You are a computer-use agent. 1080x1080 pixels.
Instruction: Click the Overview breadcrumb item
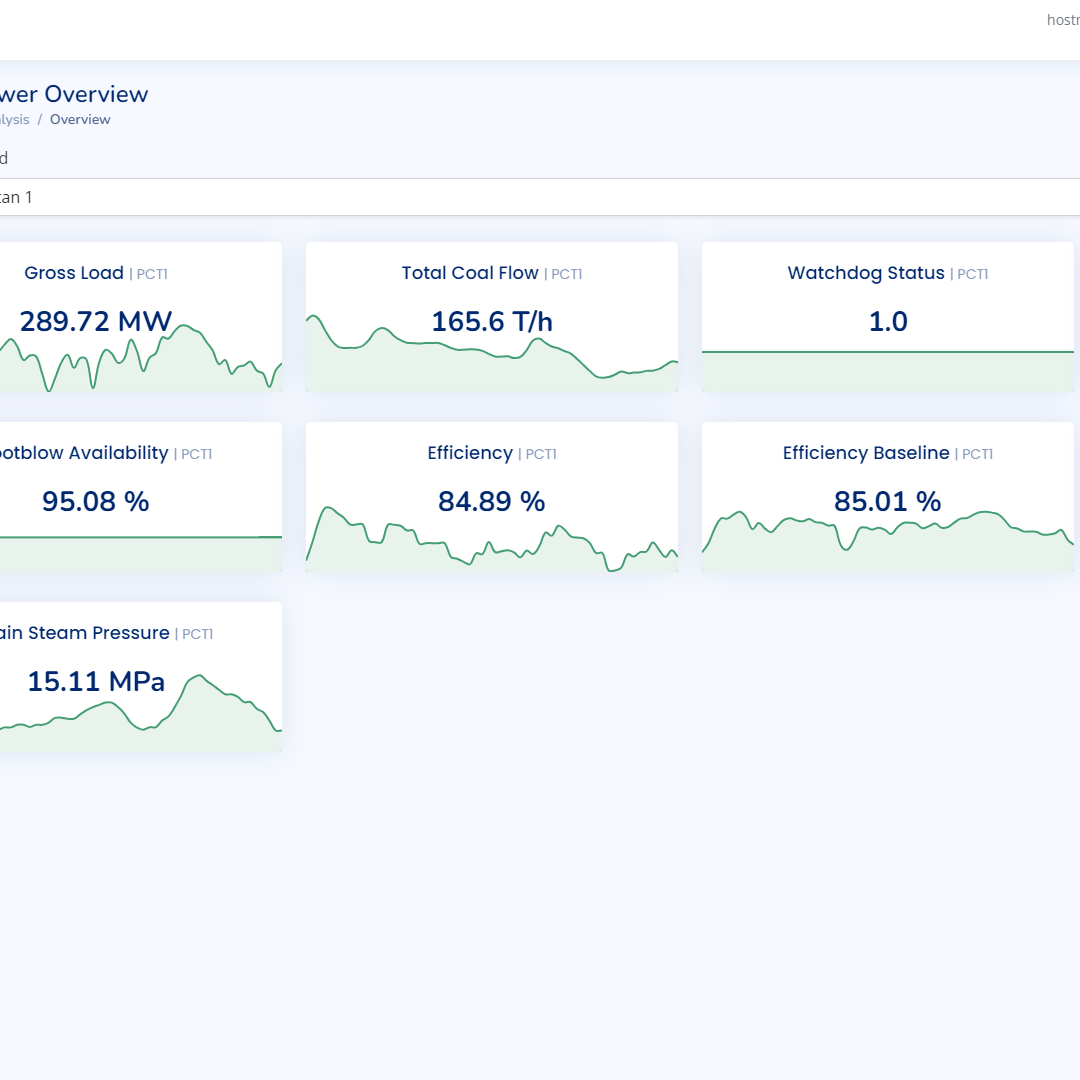[x=80, y=119]
